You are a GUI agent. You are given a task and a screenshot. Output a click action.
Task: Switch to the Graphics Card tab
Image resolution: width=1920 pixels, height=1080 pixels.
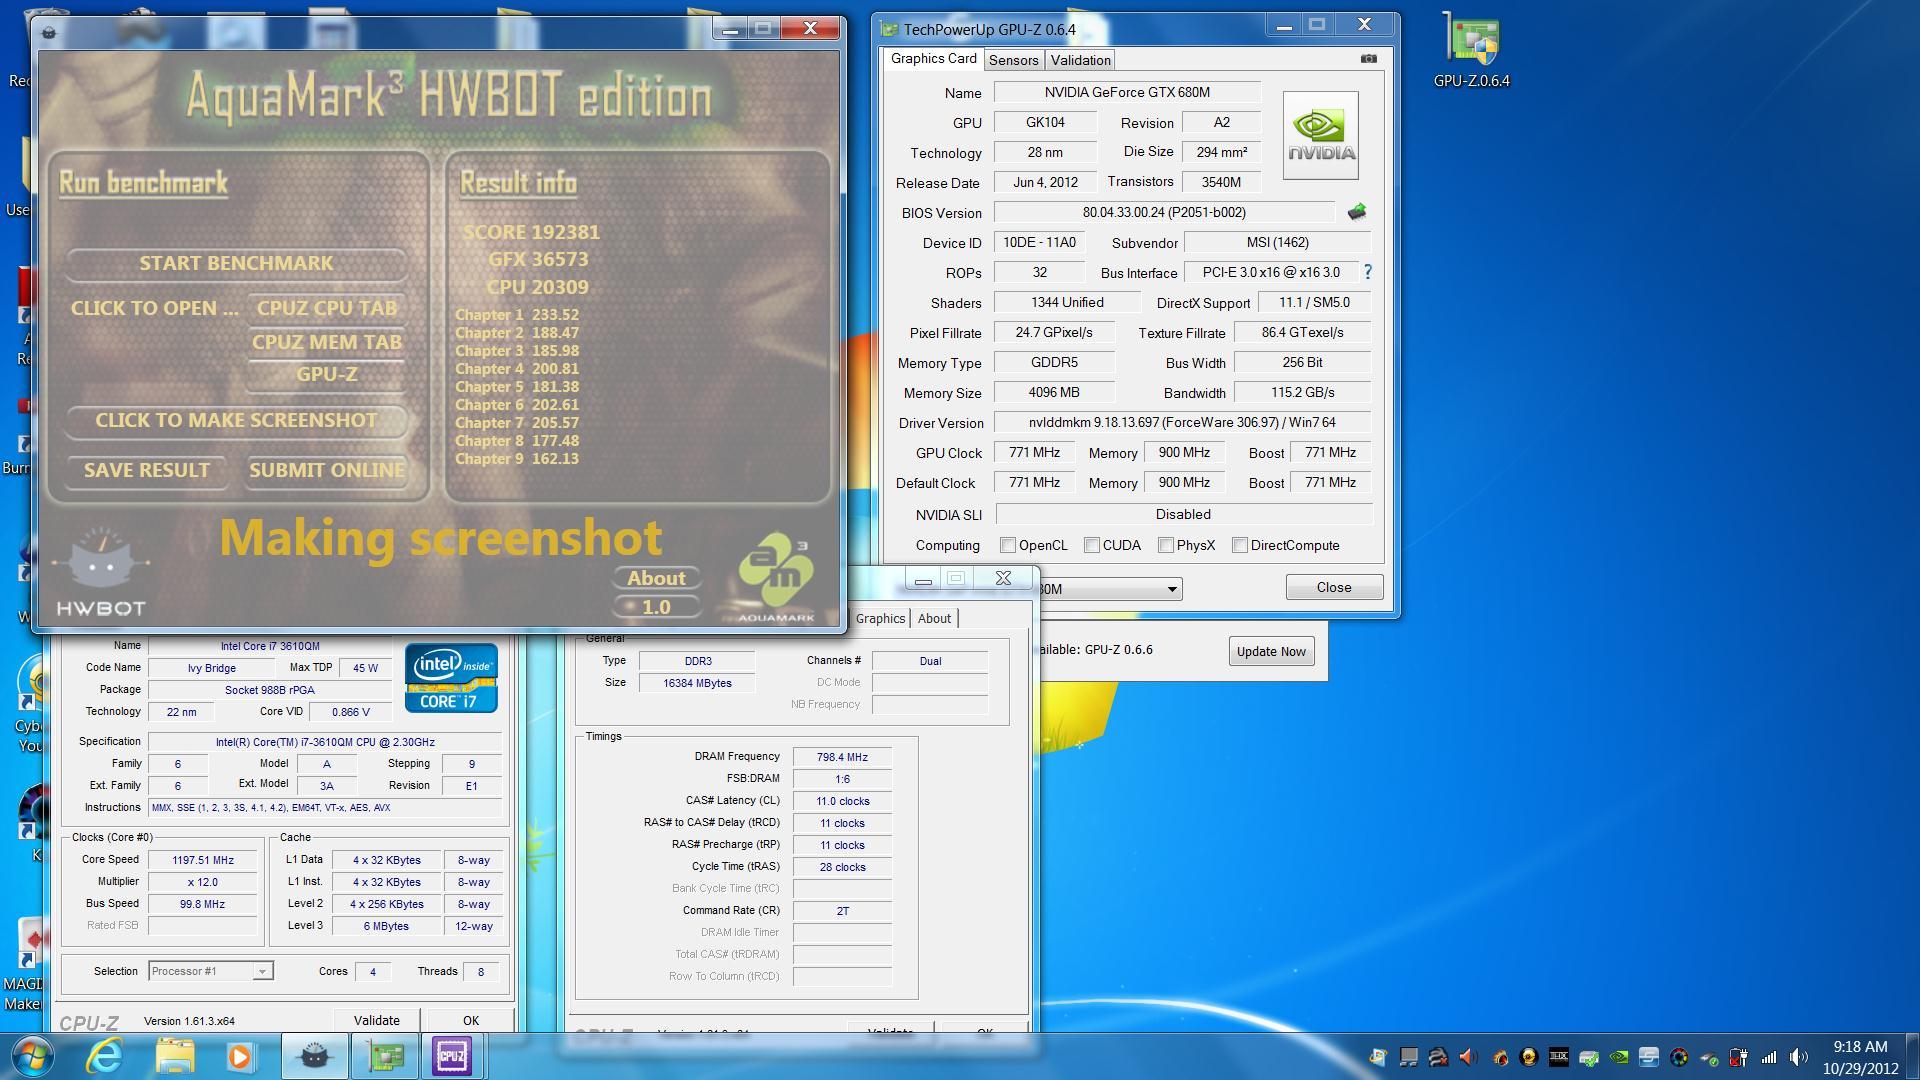point(933,59)
